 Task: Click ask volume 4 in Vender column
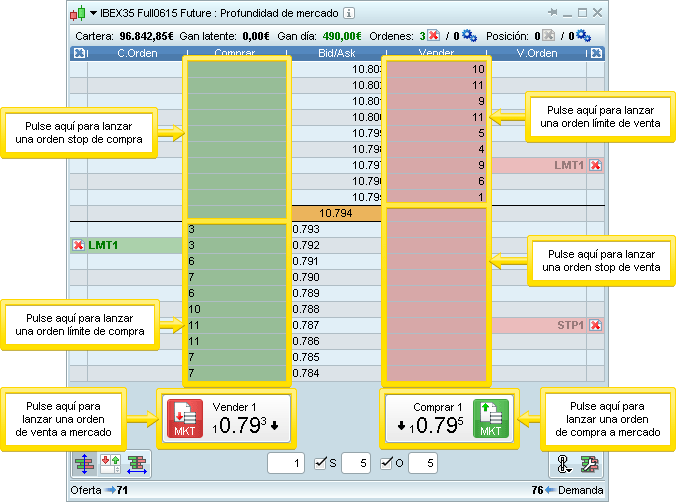pos(436,149)
